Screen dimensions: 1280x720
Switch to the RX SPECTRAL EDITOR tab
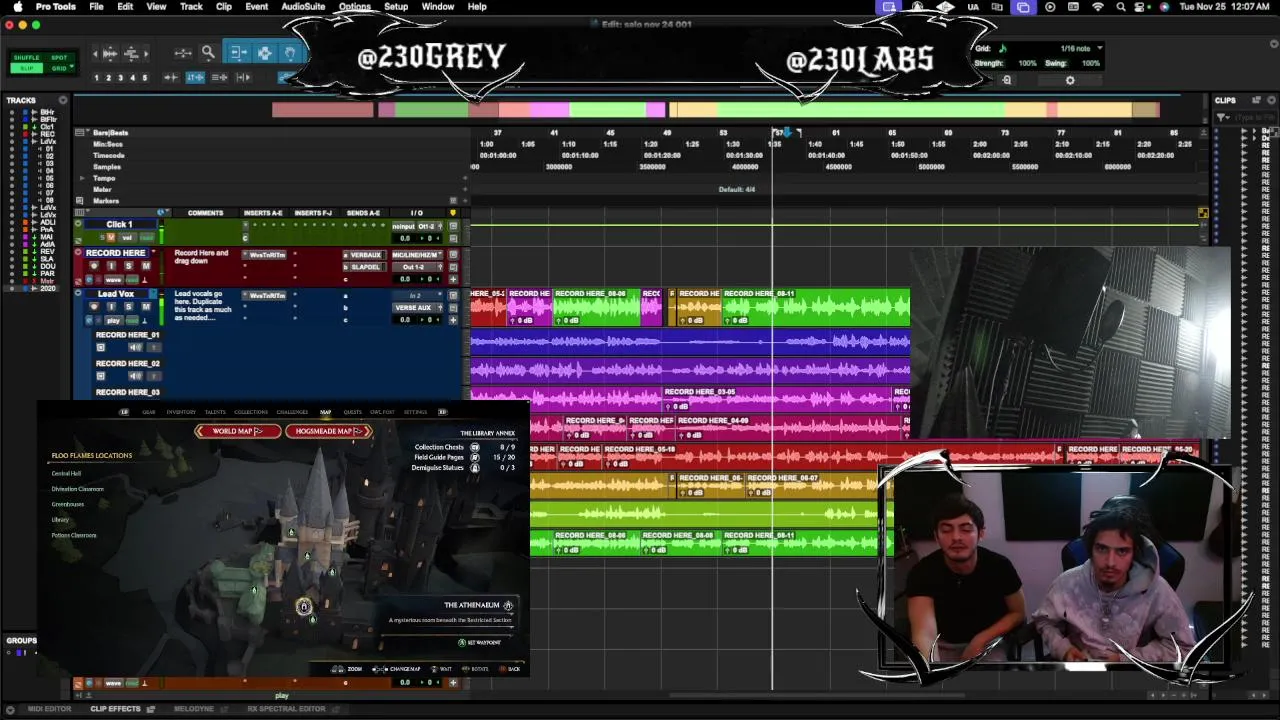[x=286, y=709]
